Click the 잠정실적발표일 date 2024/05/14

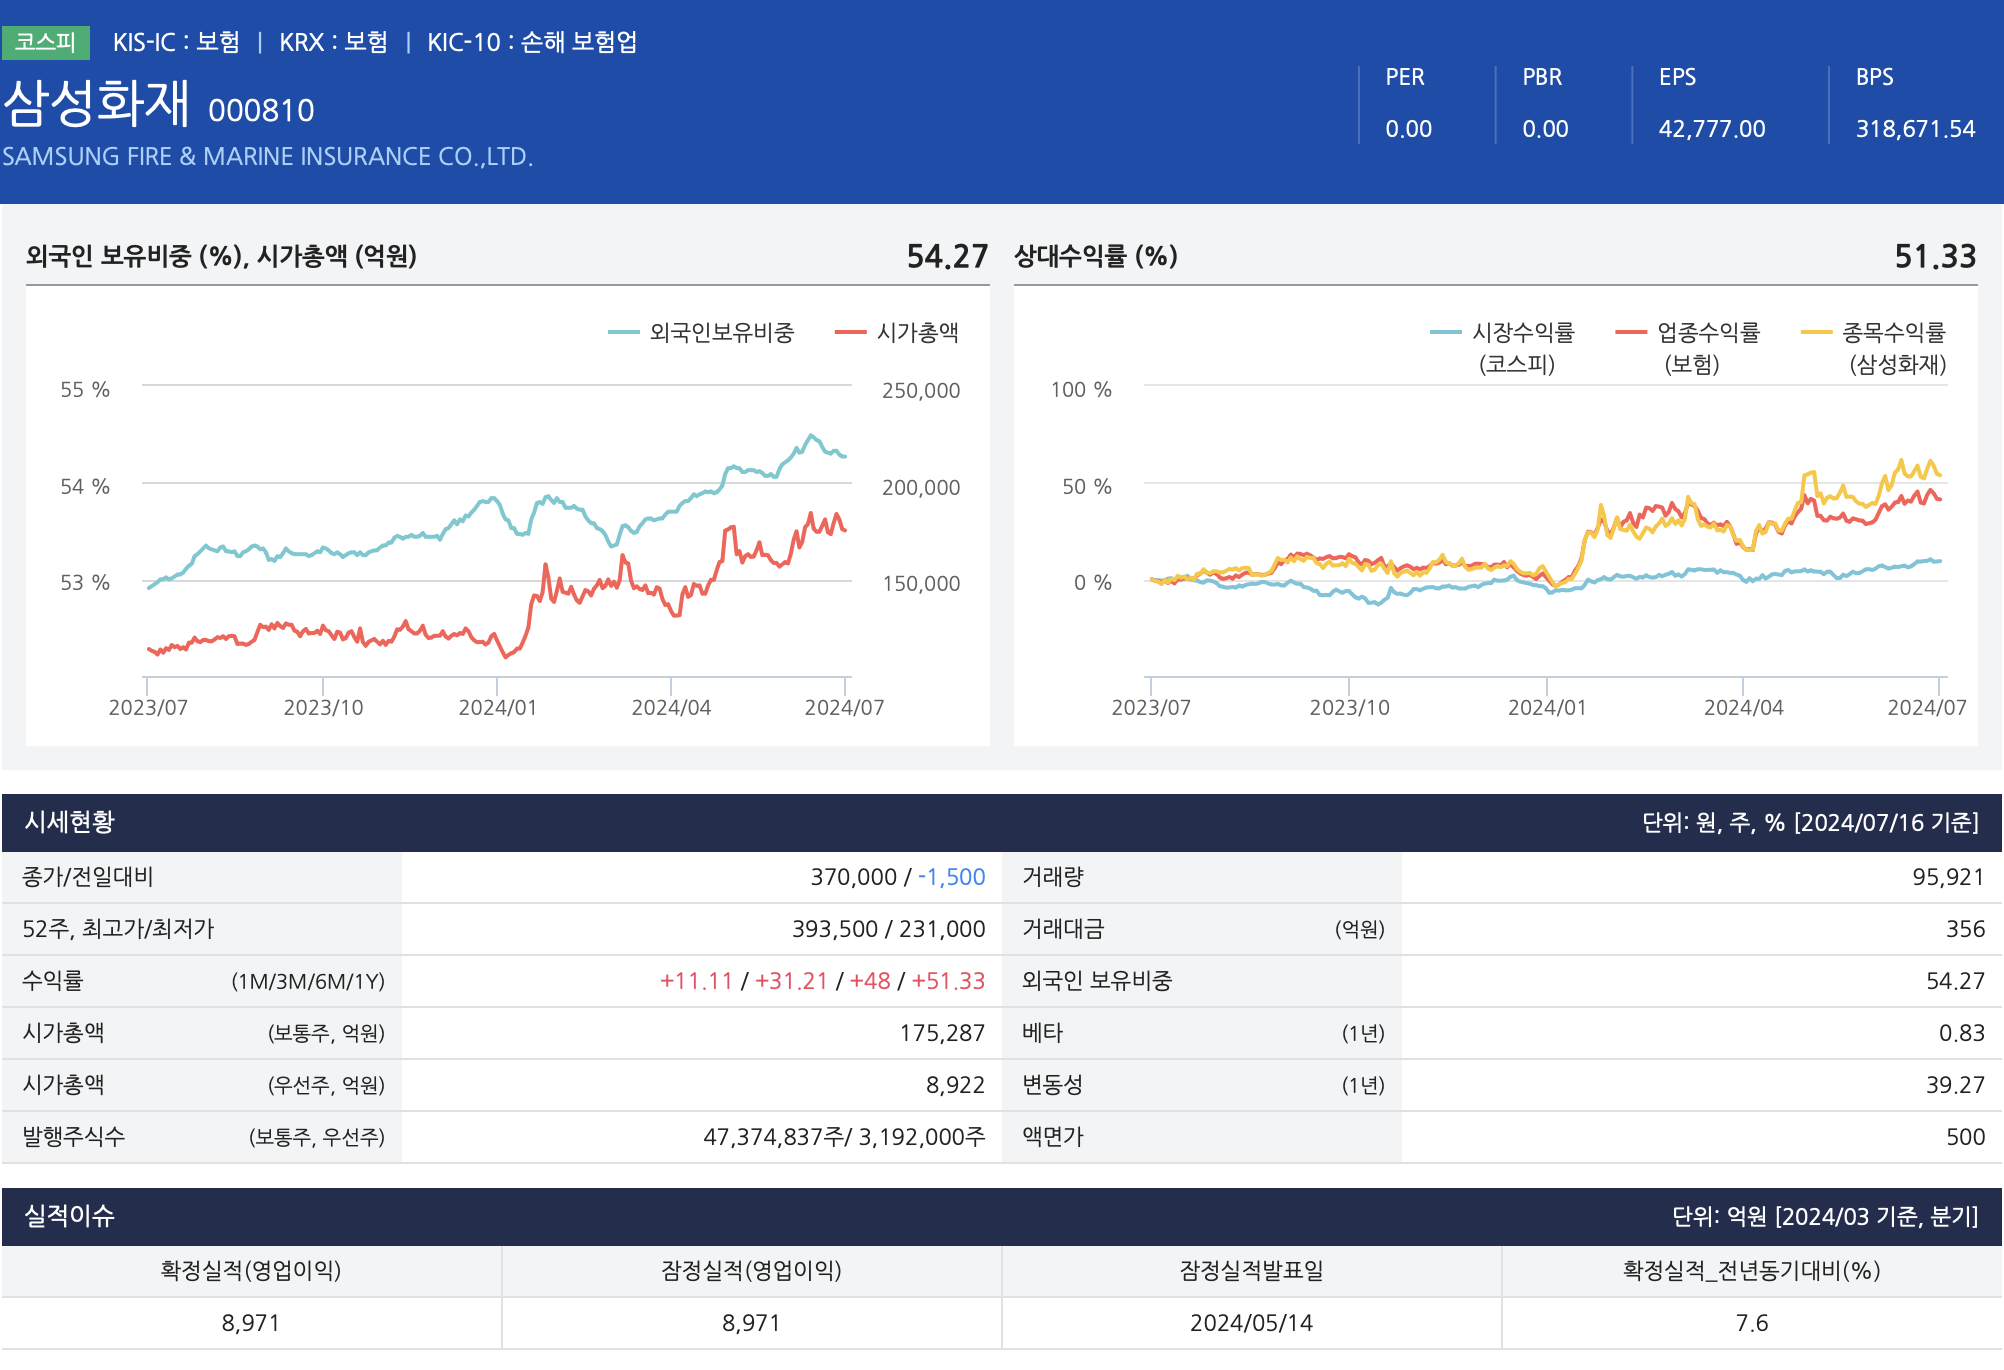click(1251, 1323)
